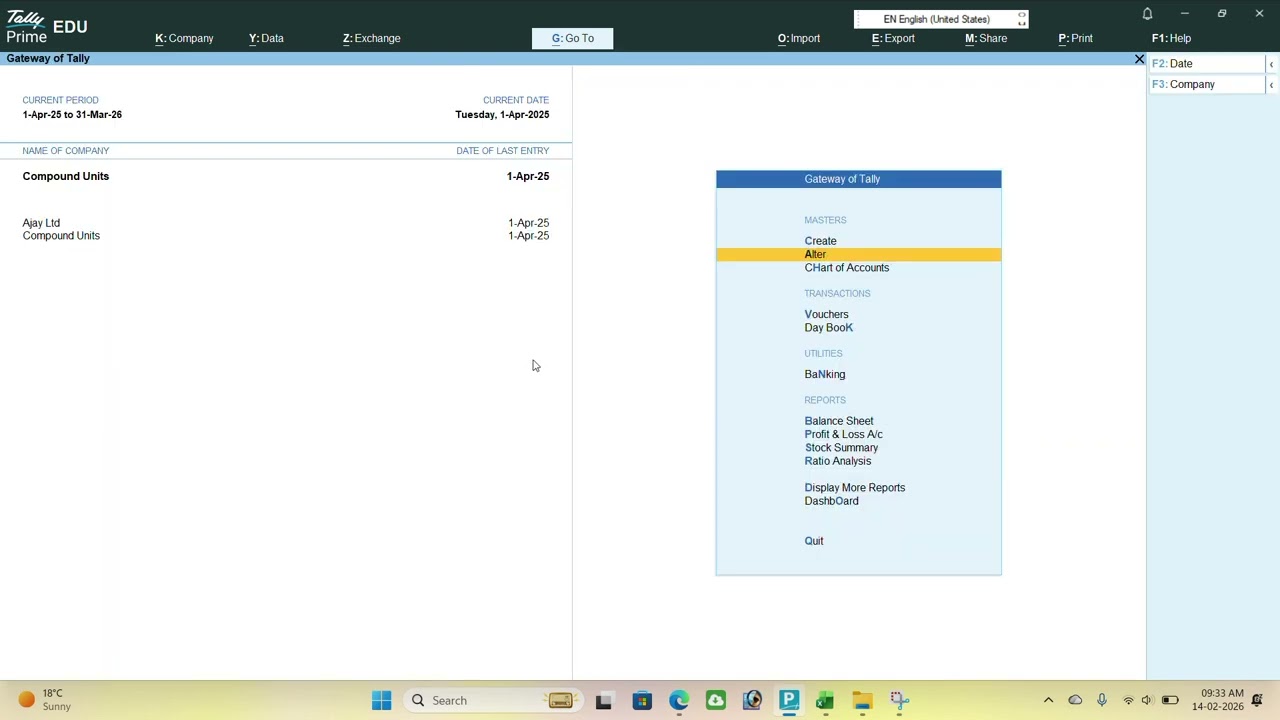Open the Dashboard
Screen dimensions: 1280x720
pos(831,501)
